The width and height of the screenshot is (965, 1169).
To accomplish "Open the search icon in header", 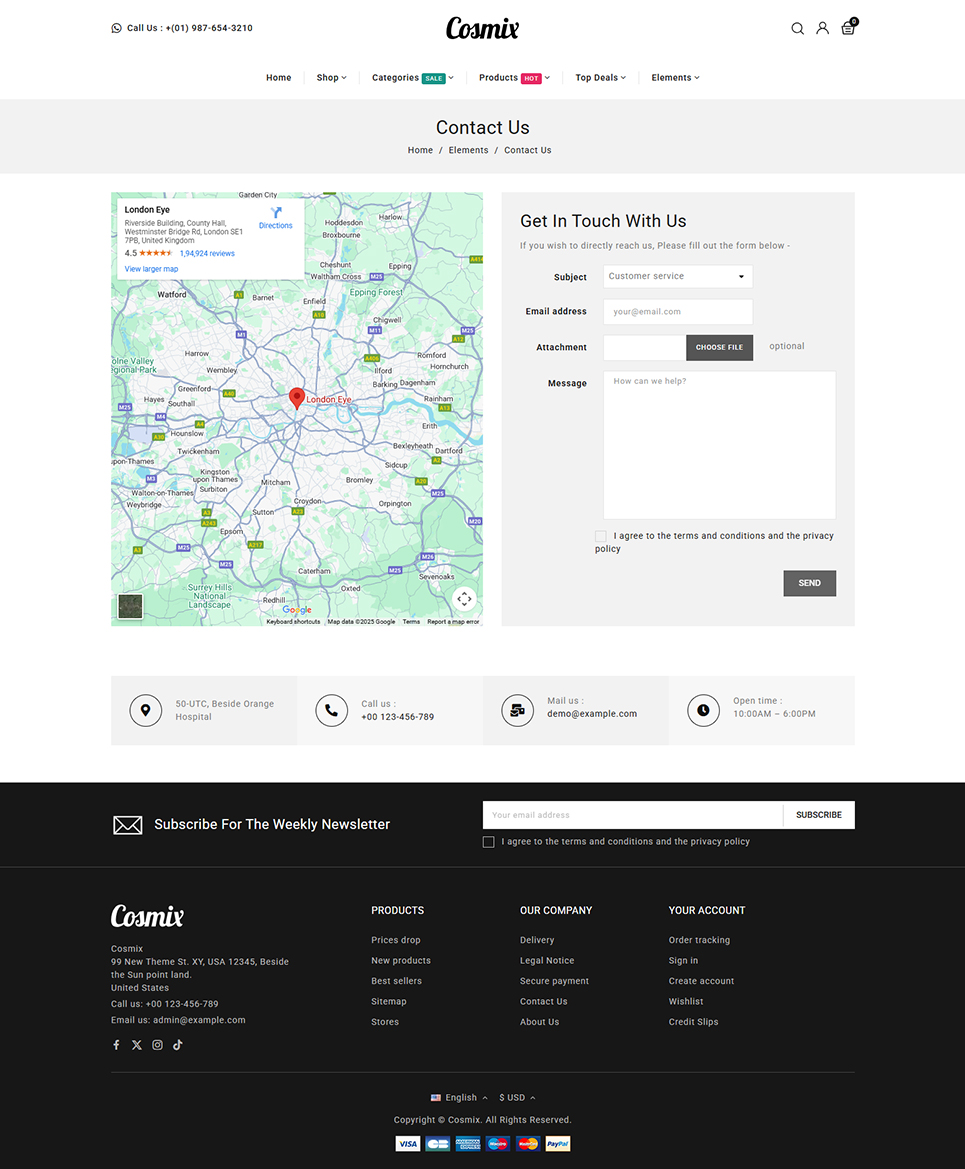I will click(797, 29).
